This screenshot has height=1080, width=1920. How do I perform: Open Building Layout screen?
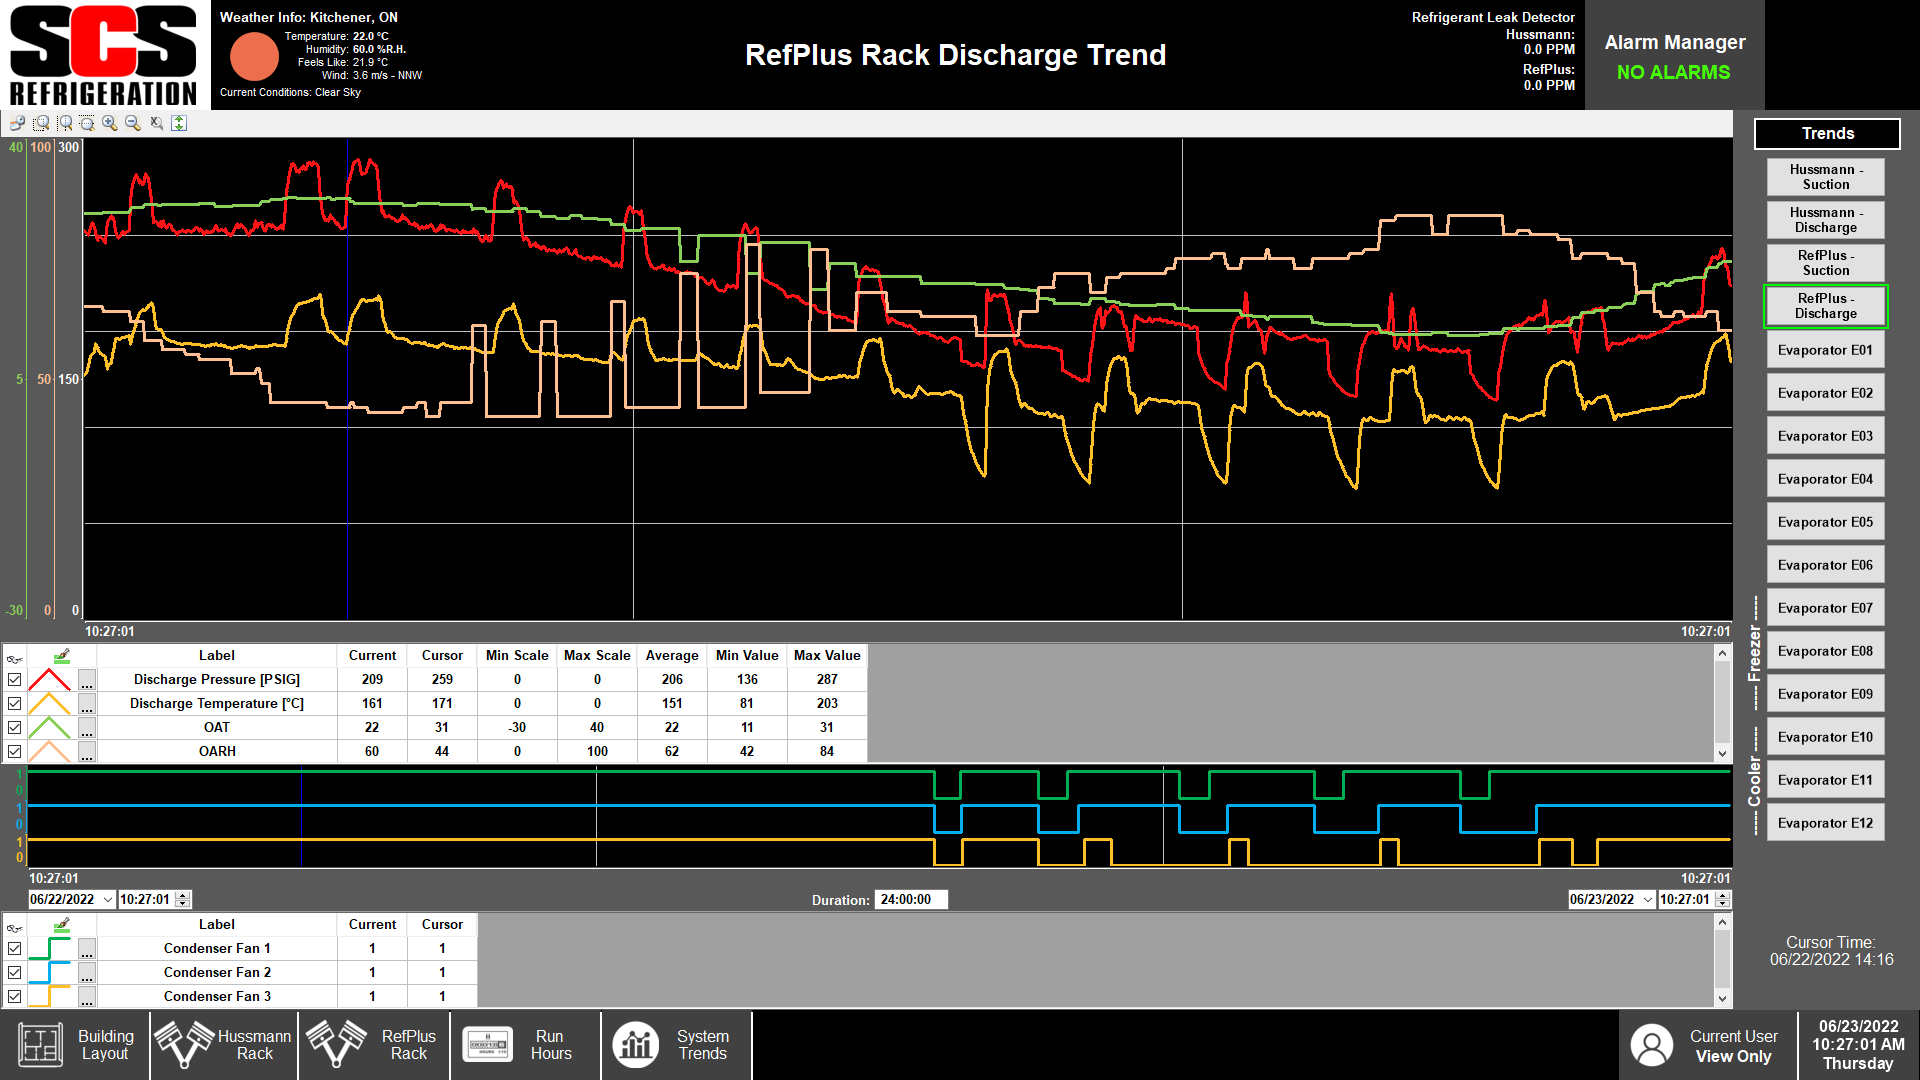point(76,1045)
